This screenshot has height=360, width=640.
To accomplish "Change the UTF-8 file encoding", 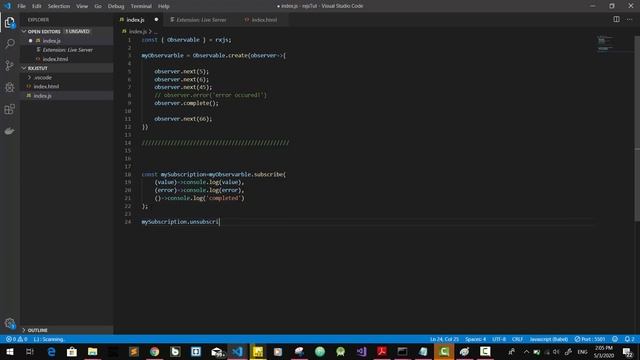I will [499, 339].
